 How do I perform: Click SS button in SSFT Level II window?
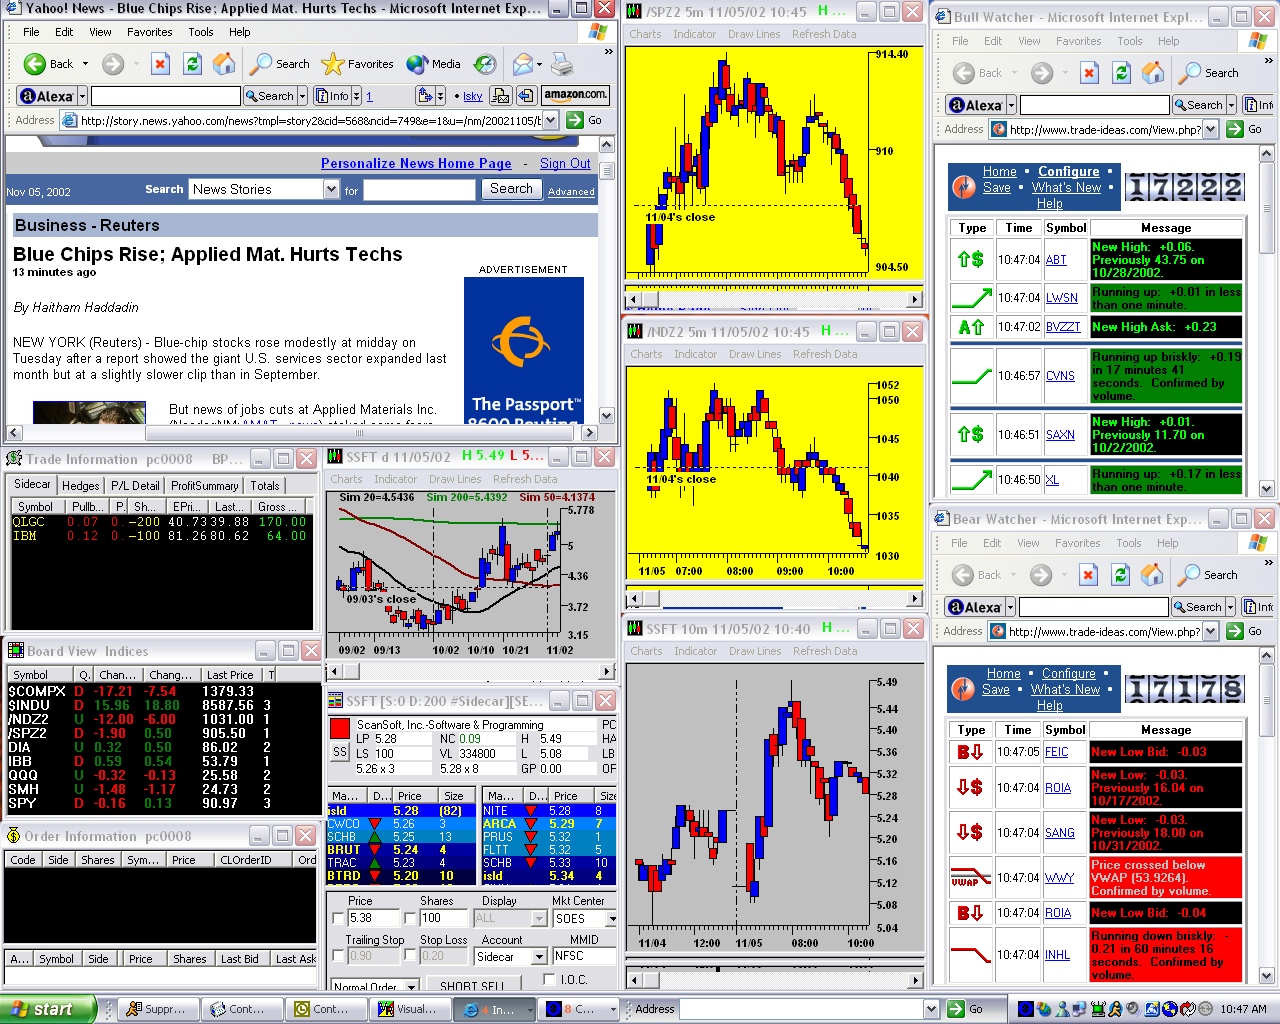click(x=339, y=752)
